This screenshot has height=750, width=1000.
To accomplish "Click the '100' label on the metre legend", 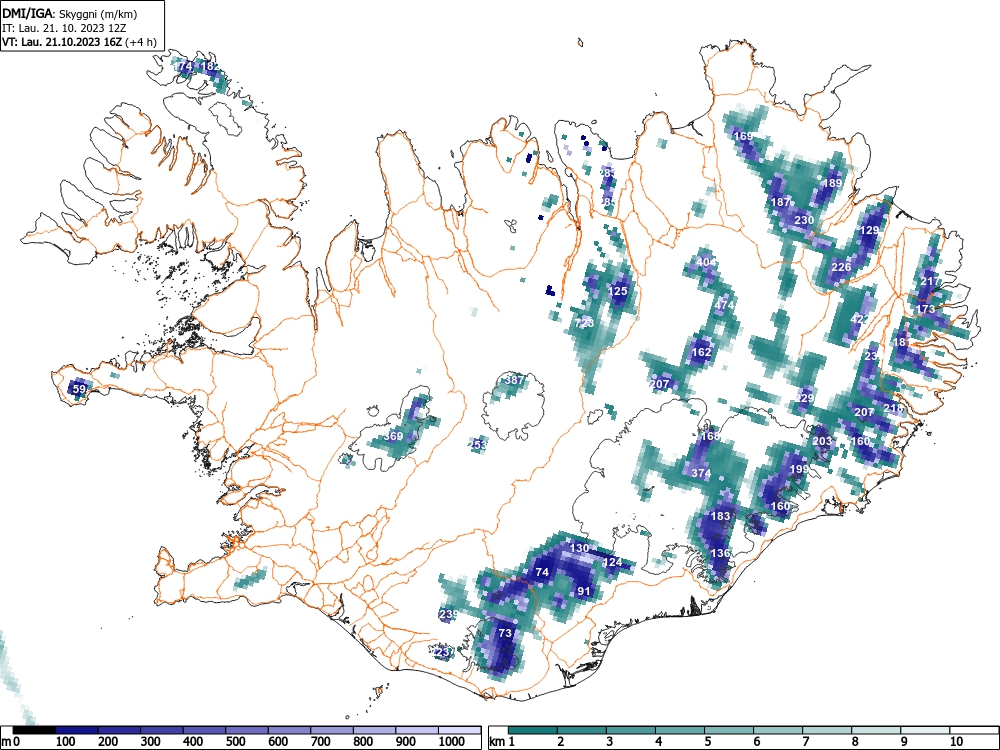I will [x=66, y=742].
